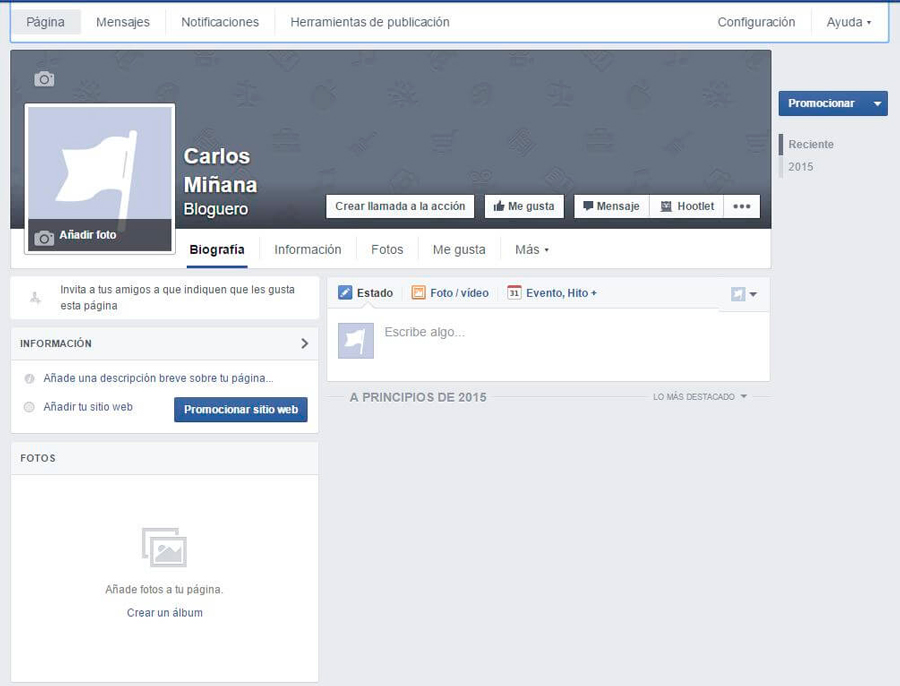Viewport: 900px width, 686px height.
Task: Click the Me gusta button
Action: click(524, 206)
